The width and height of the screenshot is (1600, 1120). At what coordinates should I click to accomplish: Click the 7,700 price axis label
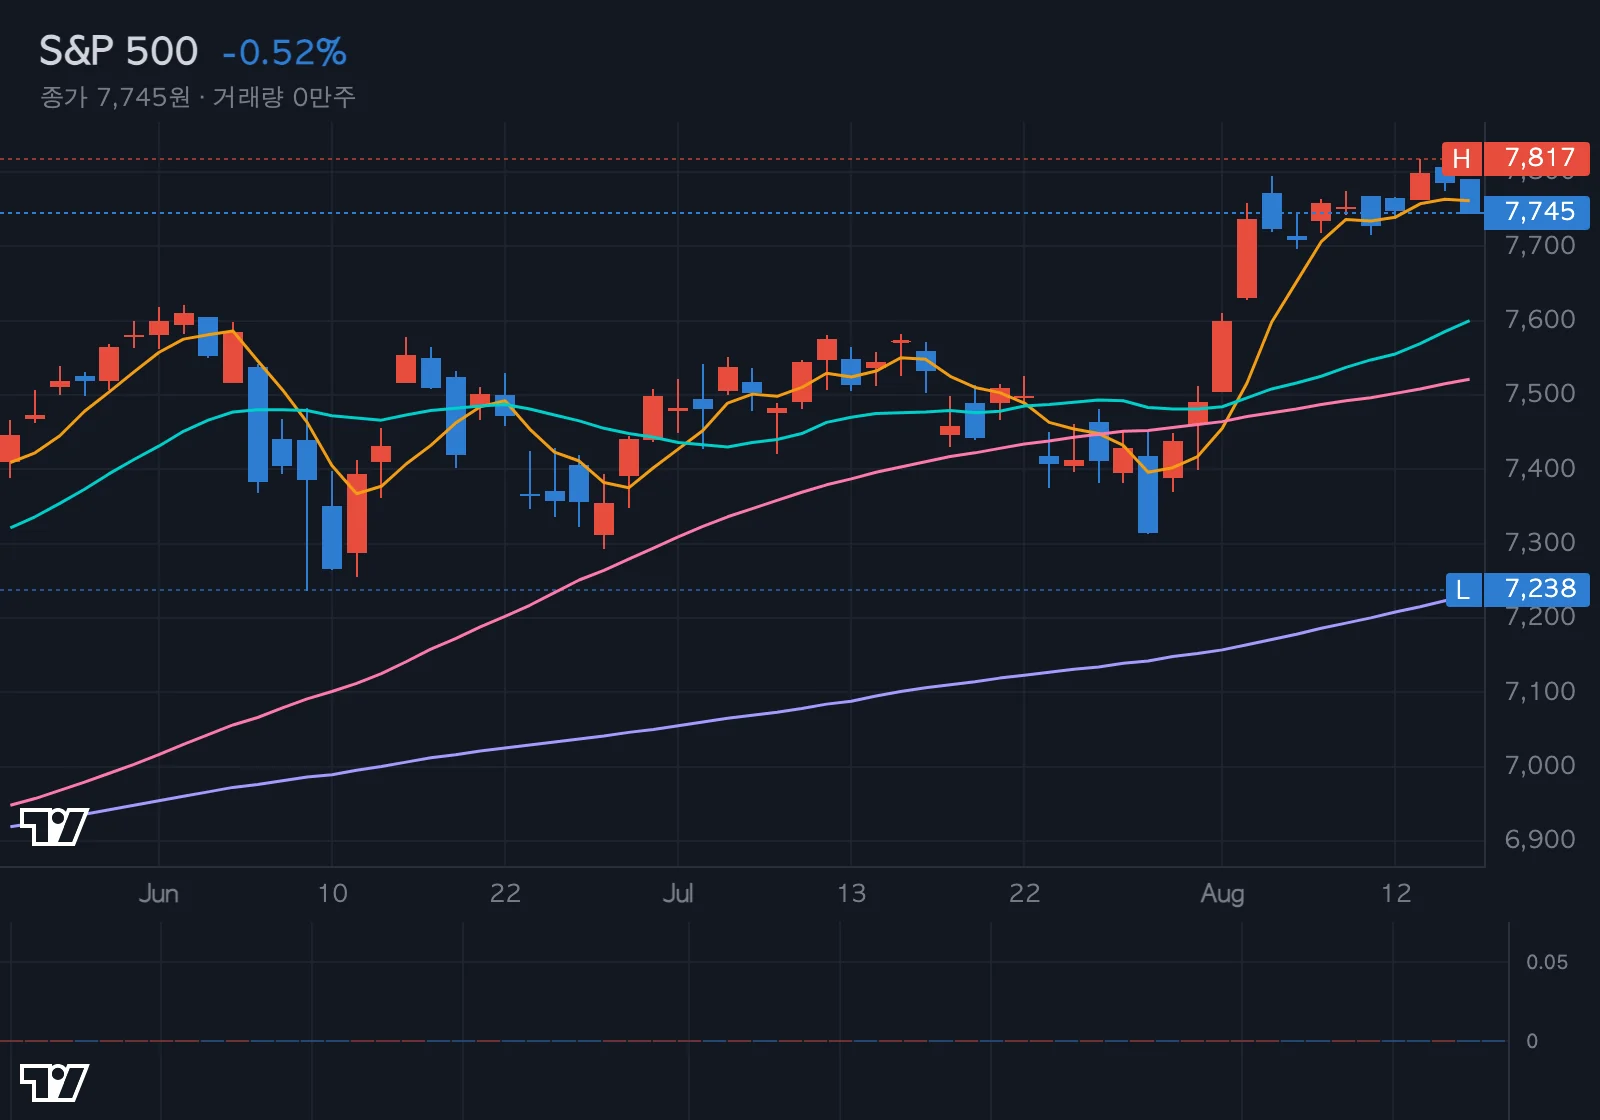click(1540, 246)
